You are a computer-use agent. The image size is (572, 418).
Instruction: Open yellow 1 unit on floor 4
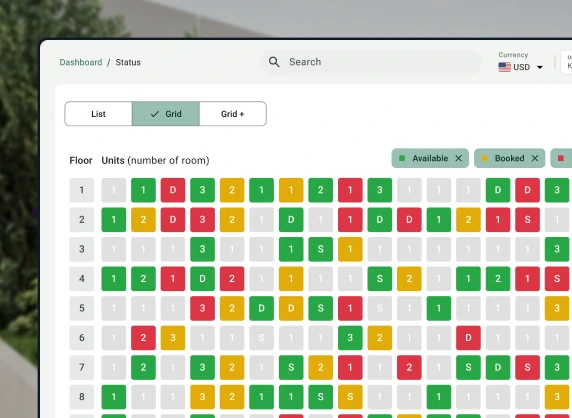point(291,279)
